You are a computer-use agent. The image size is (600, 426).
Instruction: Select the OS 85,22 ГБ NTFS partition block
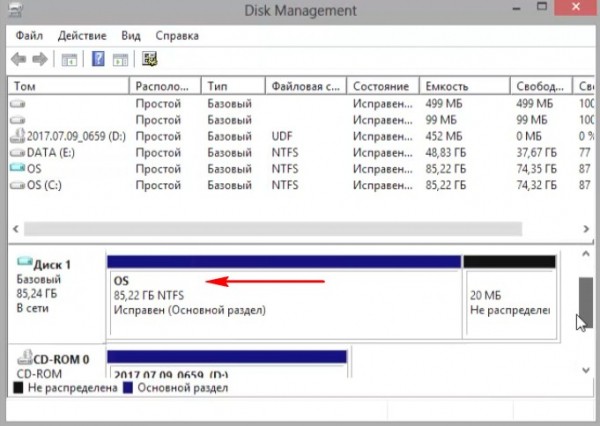[284, 297]
